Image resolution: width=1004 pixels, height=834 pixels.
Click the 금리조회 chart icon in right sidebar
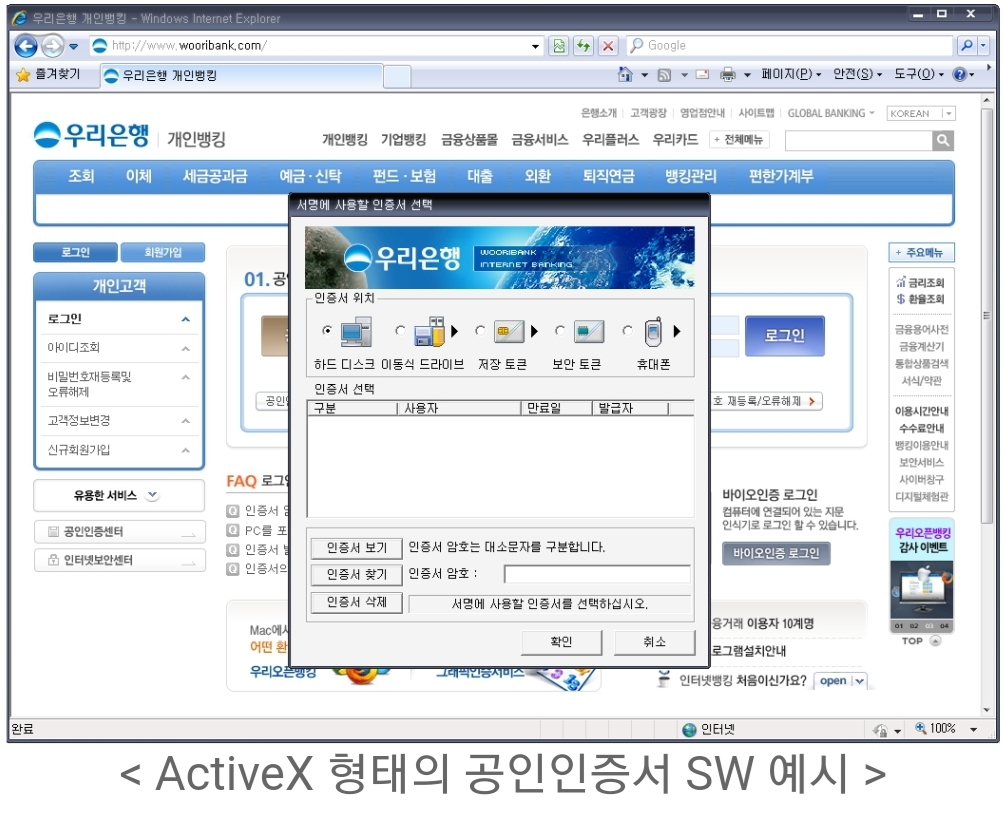pos(901,282)
